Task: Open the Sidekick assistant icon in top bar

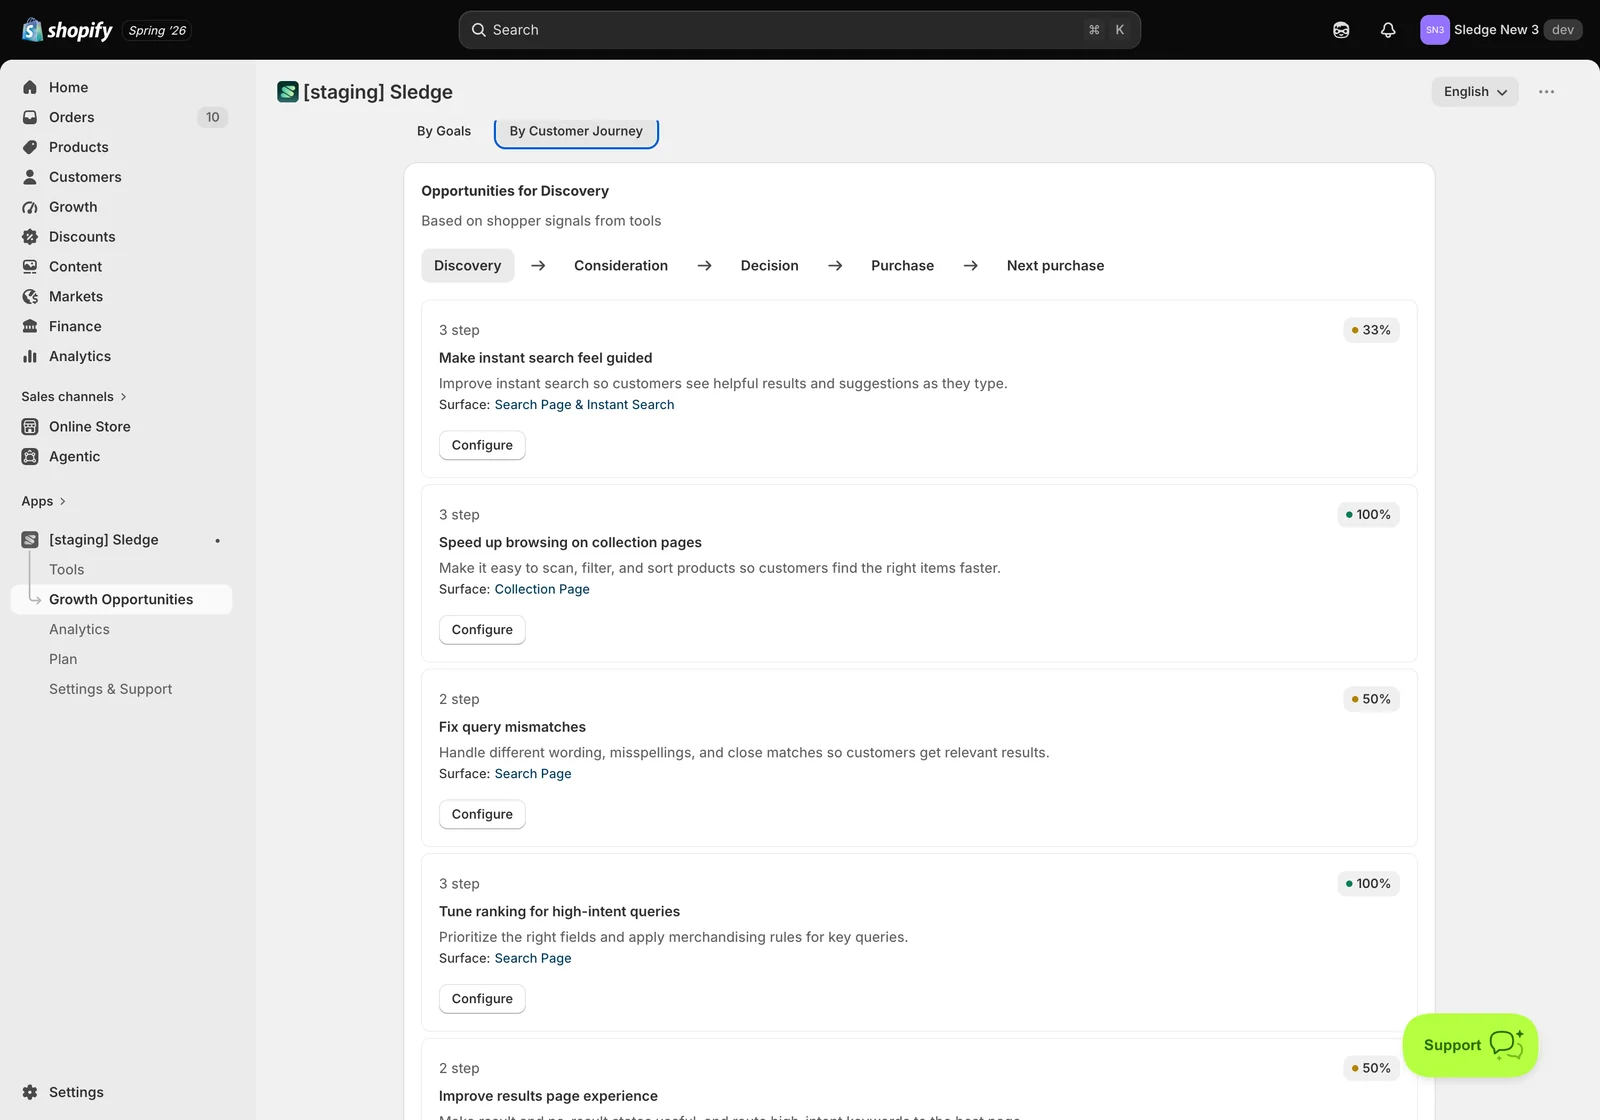Action: (x=1341, y=30)
